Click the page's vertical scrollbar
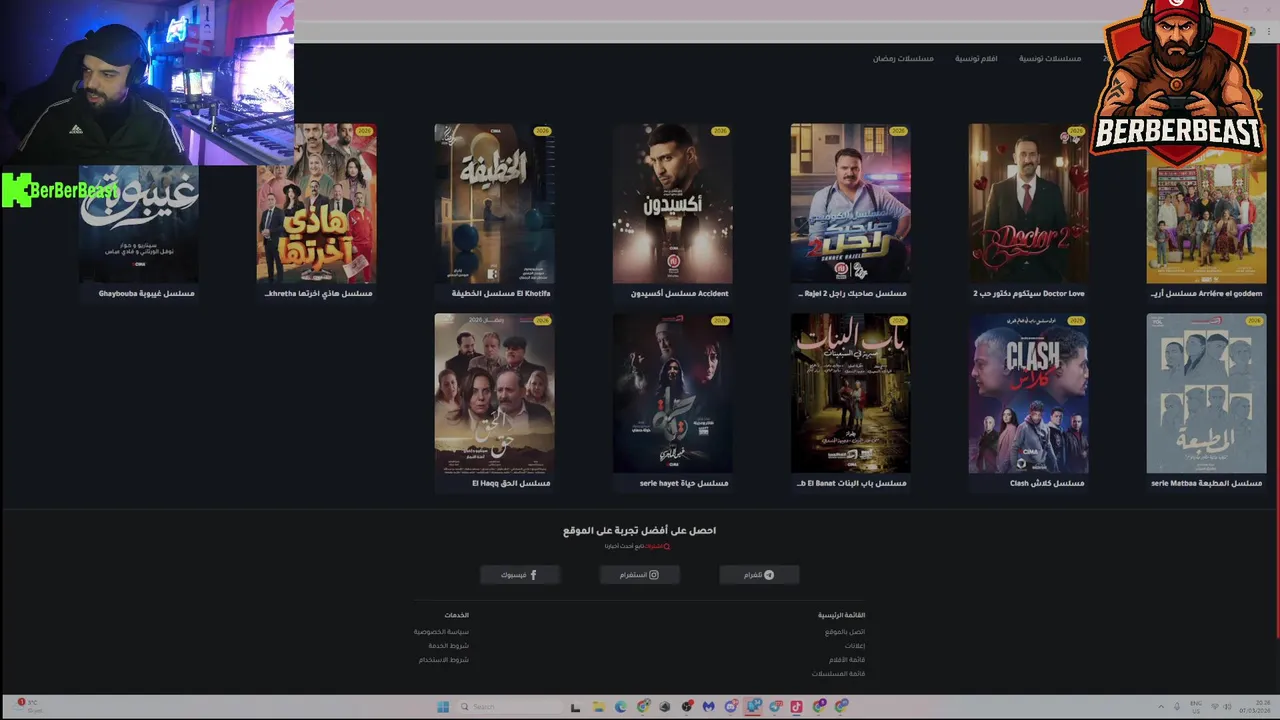 [1276, 340]
